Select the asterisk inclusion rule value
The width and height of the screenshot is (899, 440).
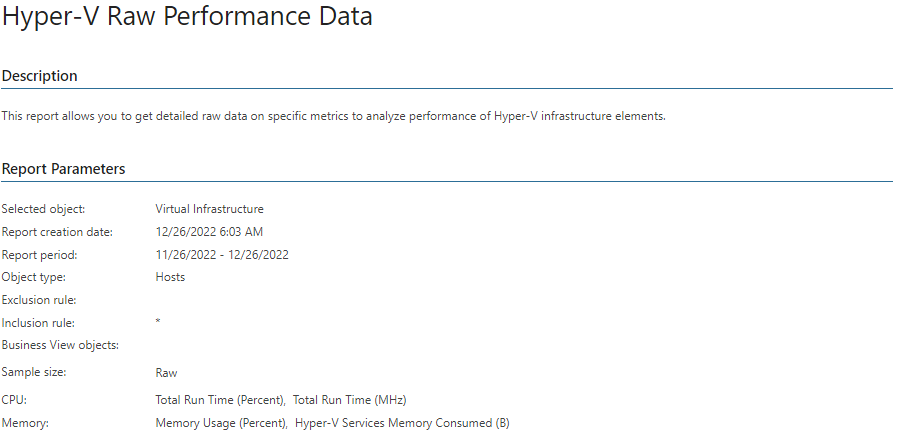point(158,322)
